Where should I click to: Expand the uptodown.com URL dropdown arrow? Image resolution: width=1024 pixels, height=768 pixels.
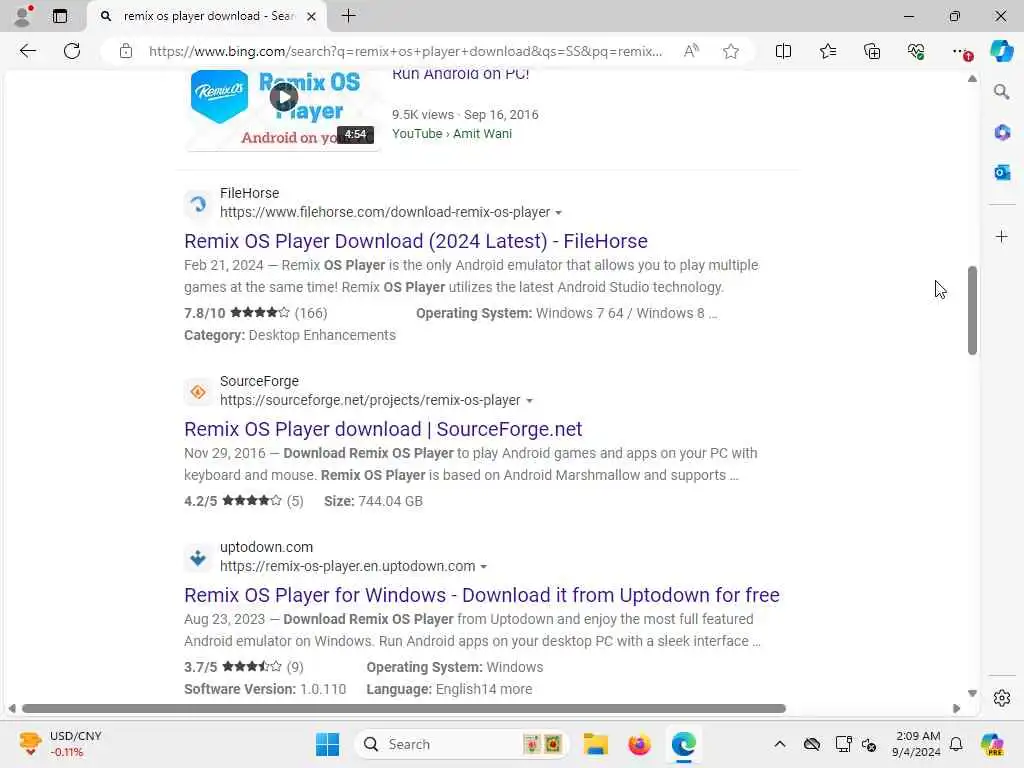(484, 567)
